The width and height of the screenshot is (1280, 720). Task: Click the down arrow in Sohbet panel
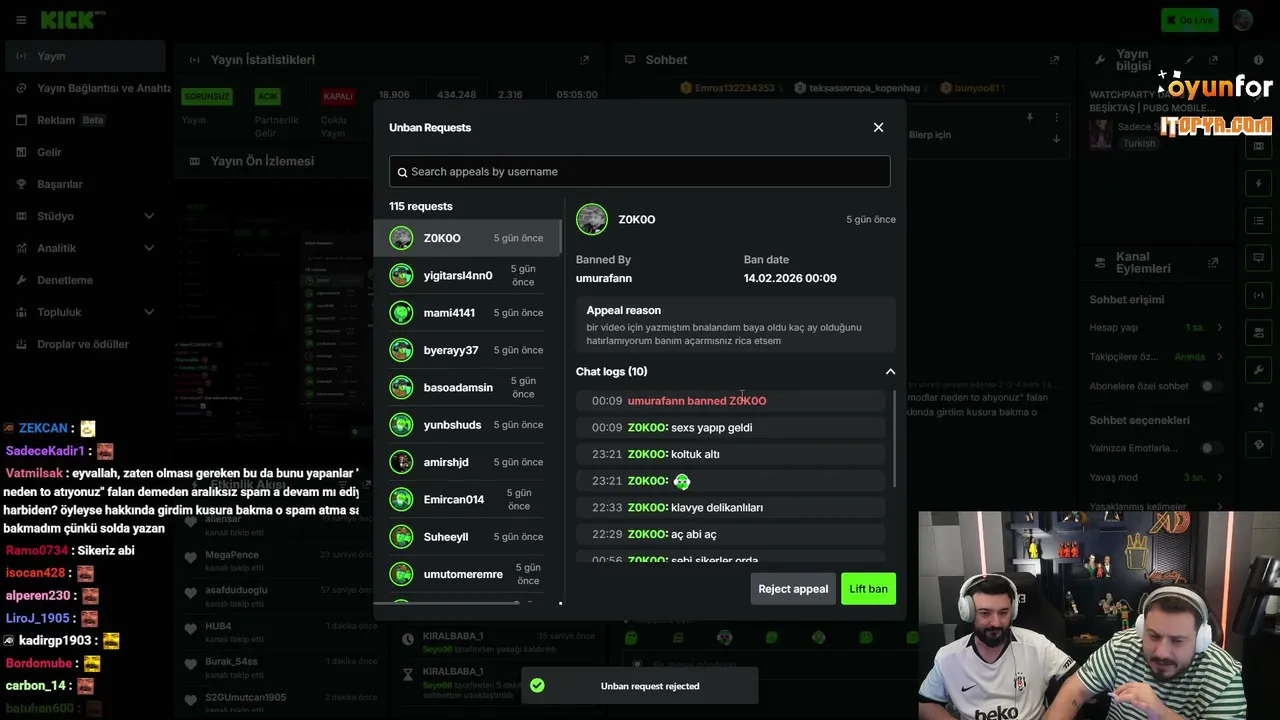(1056, 139)
